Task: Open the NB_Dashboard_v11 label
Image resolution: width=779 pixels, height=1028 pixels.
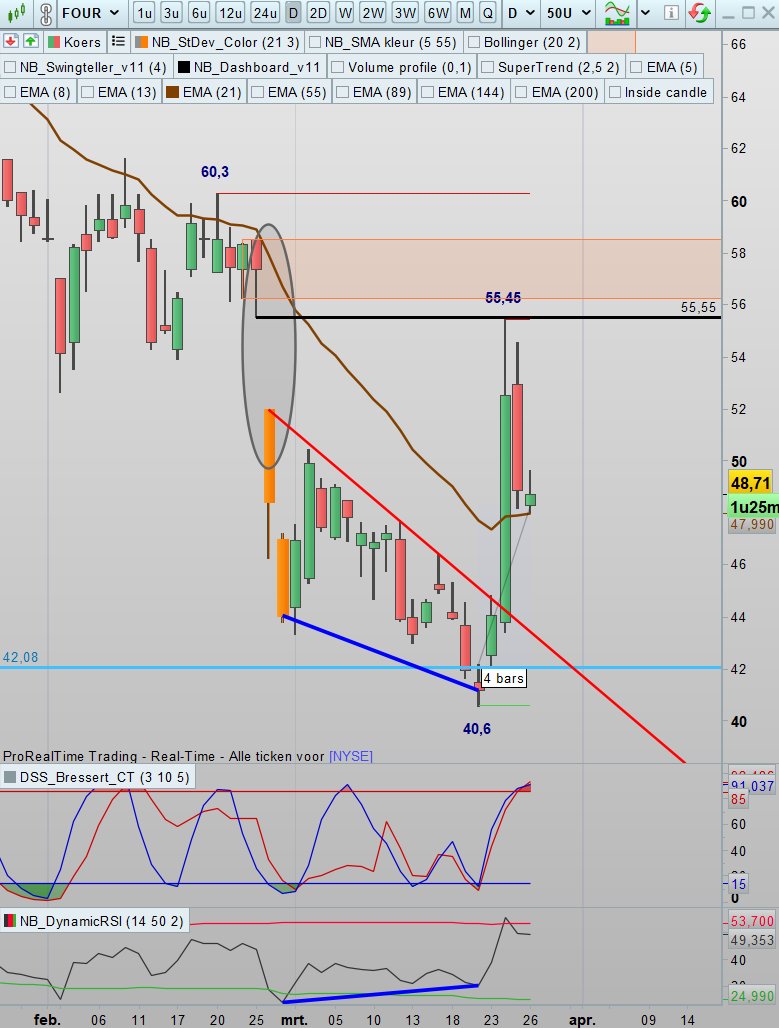Action: point(256,67)
